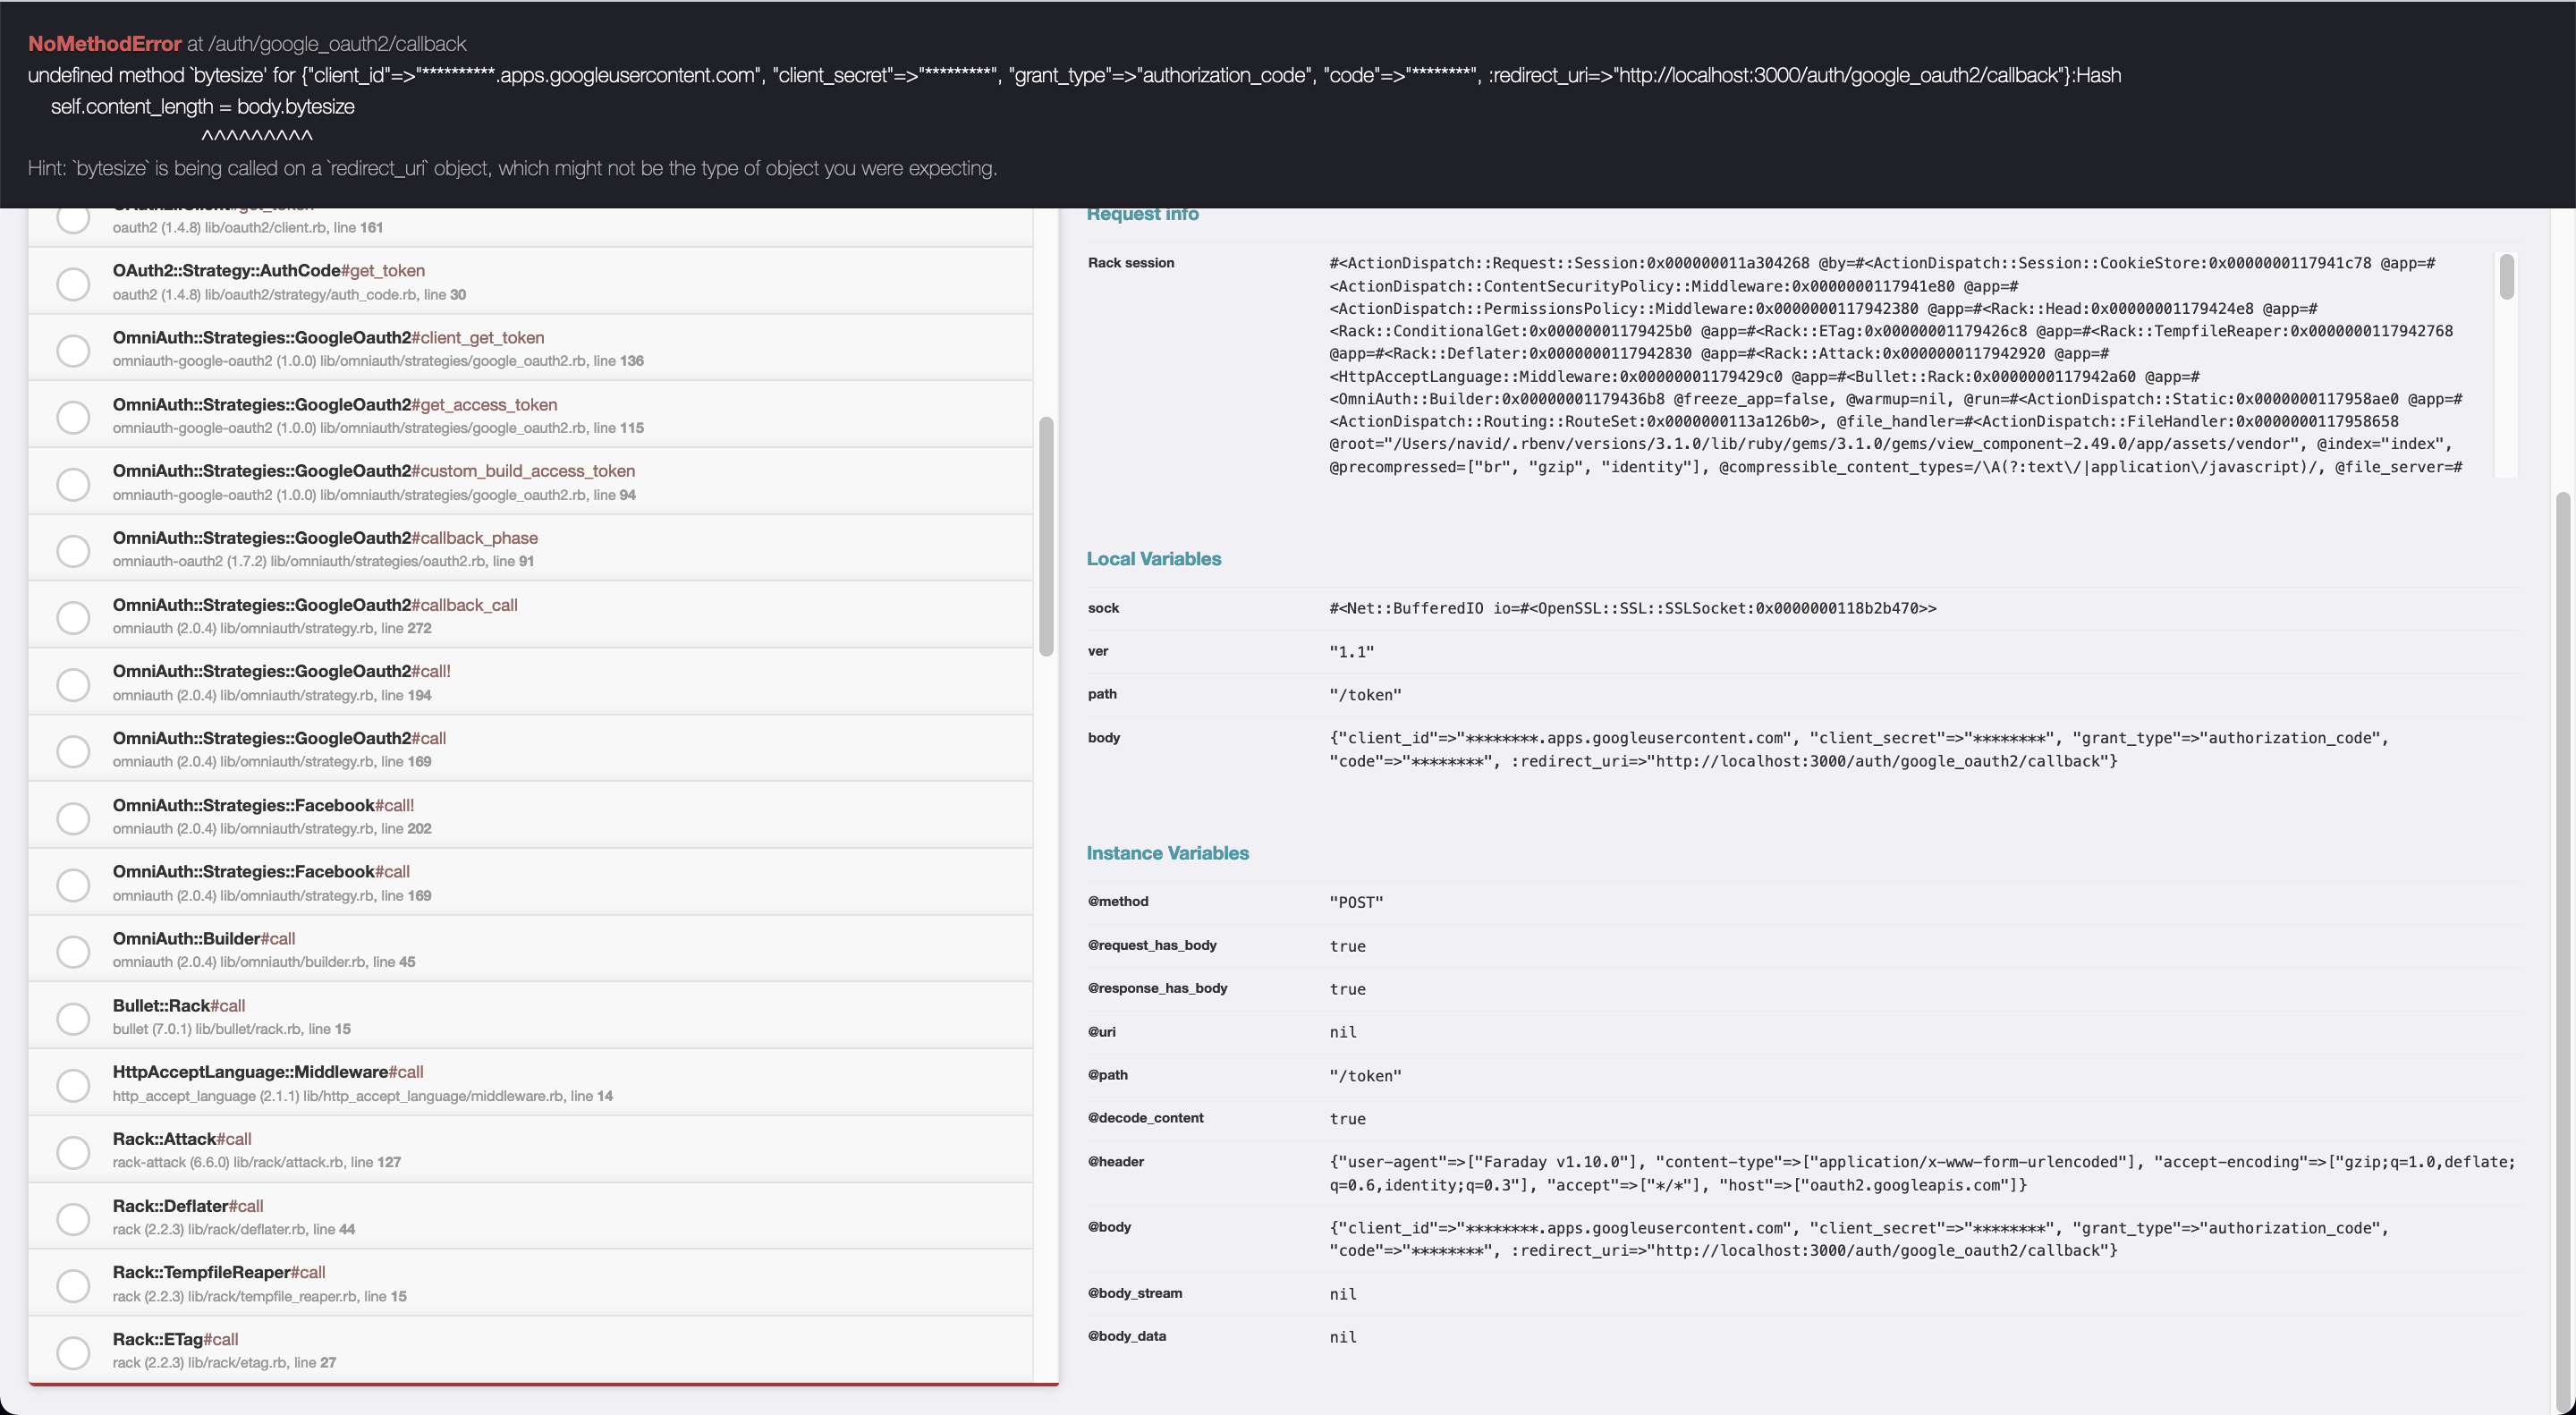Select radio circle for OmniAuth::Builder#call
Image resolution: width=2576 pixels, height=1415 pixels.
click(x=73, y=951)
